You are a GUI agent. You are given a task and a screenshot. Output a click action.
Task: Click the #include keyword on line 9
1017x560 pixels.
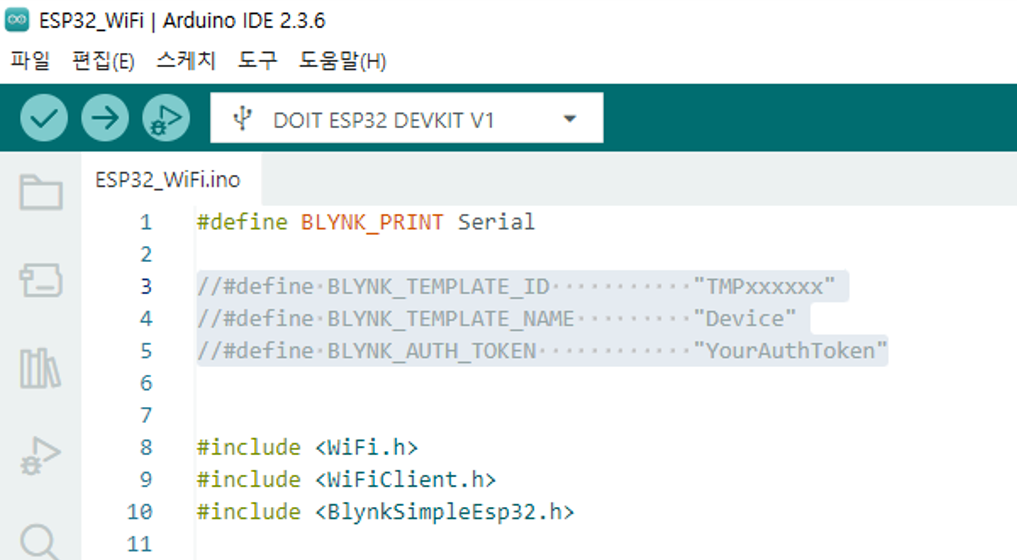pyautogui.click(x=248, y=480)
